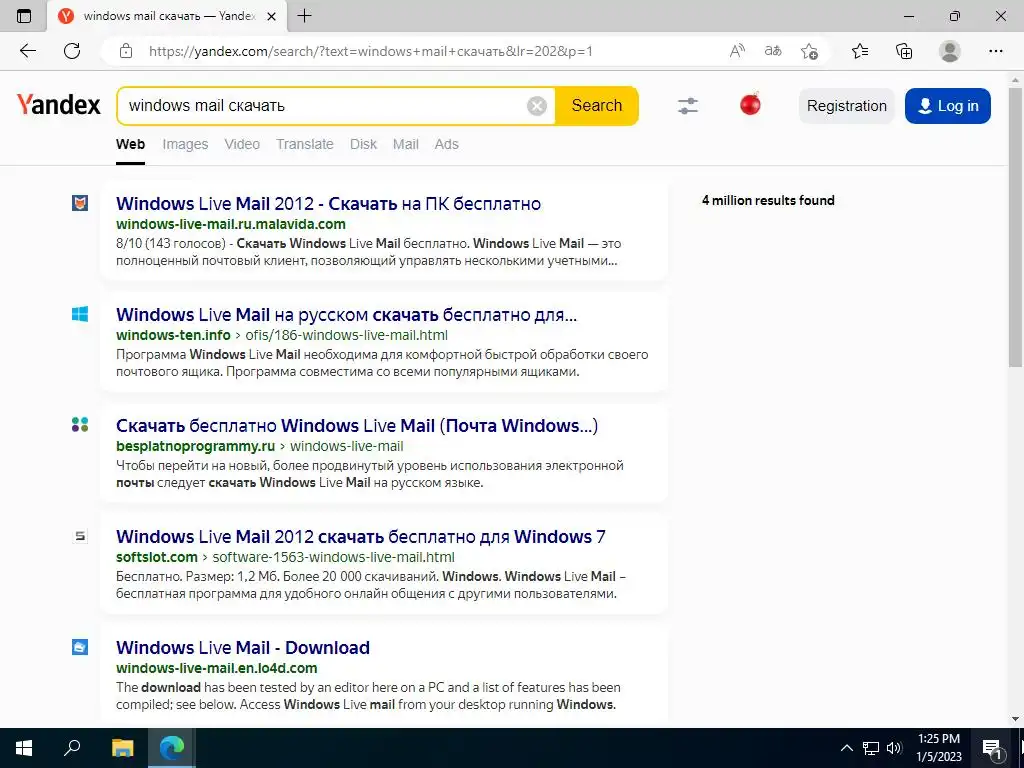Open Windows Live Mail 2012 softslot result
Image resolution: width=1024 pixels, height=768 pixels.
[361, 537]
